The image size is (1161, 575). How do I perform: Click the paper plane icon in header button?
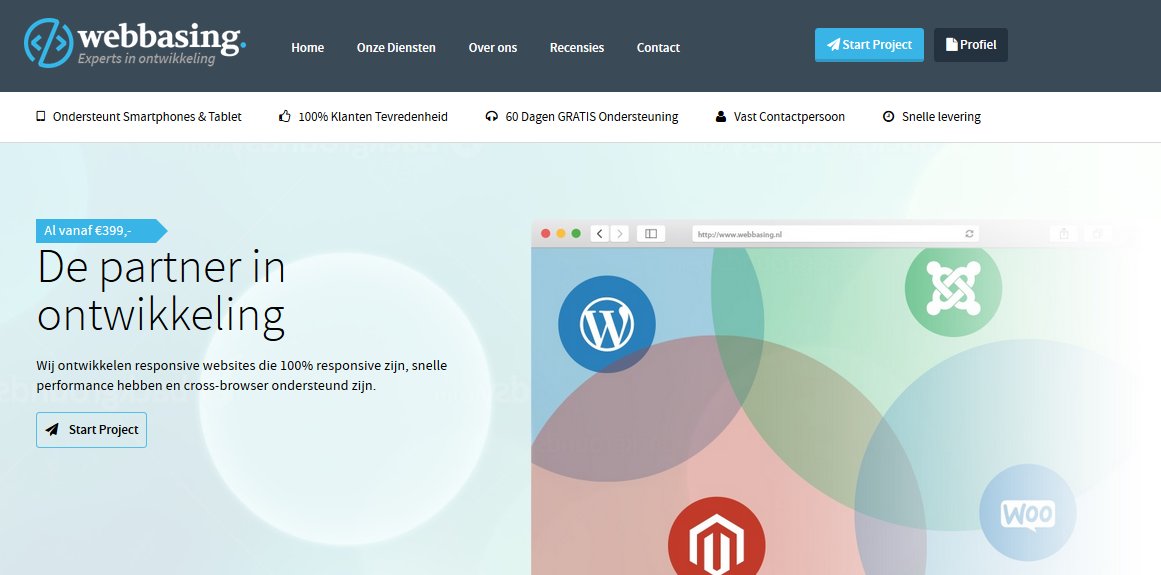834,44
